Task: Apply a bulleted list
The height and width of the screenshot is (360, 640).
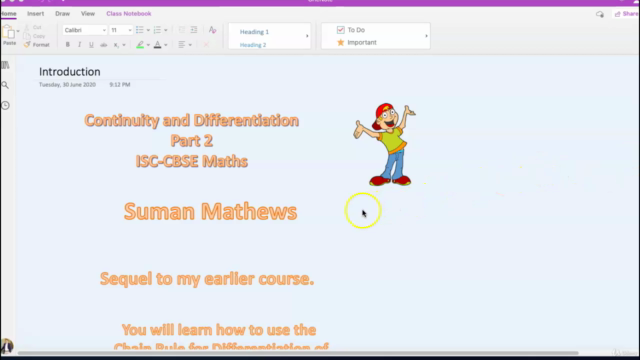Action: [x=140, y=30]
